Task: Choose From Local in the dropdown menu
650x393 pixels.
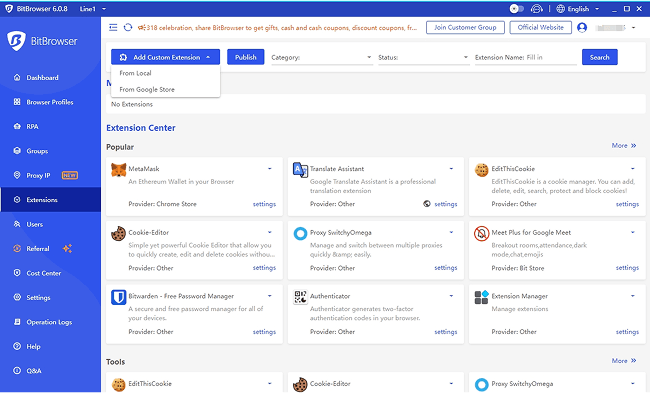Action: tap(165, 73)
